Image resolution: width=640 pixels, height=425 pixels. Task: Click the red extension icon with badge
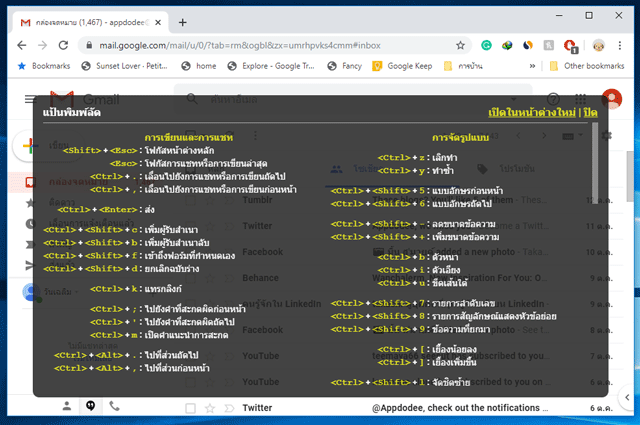pos(570,46)
